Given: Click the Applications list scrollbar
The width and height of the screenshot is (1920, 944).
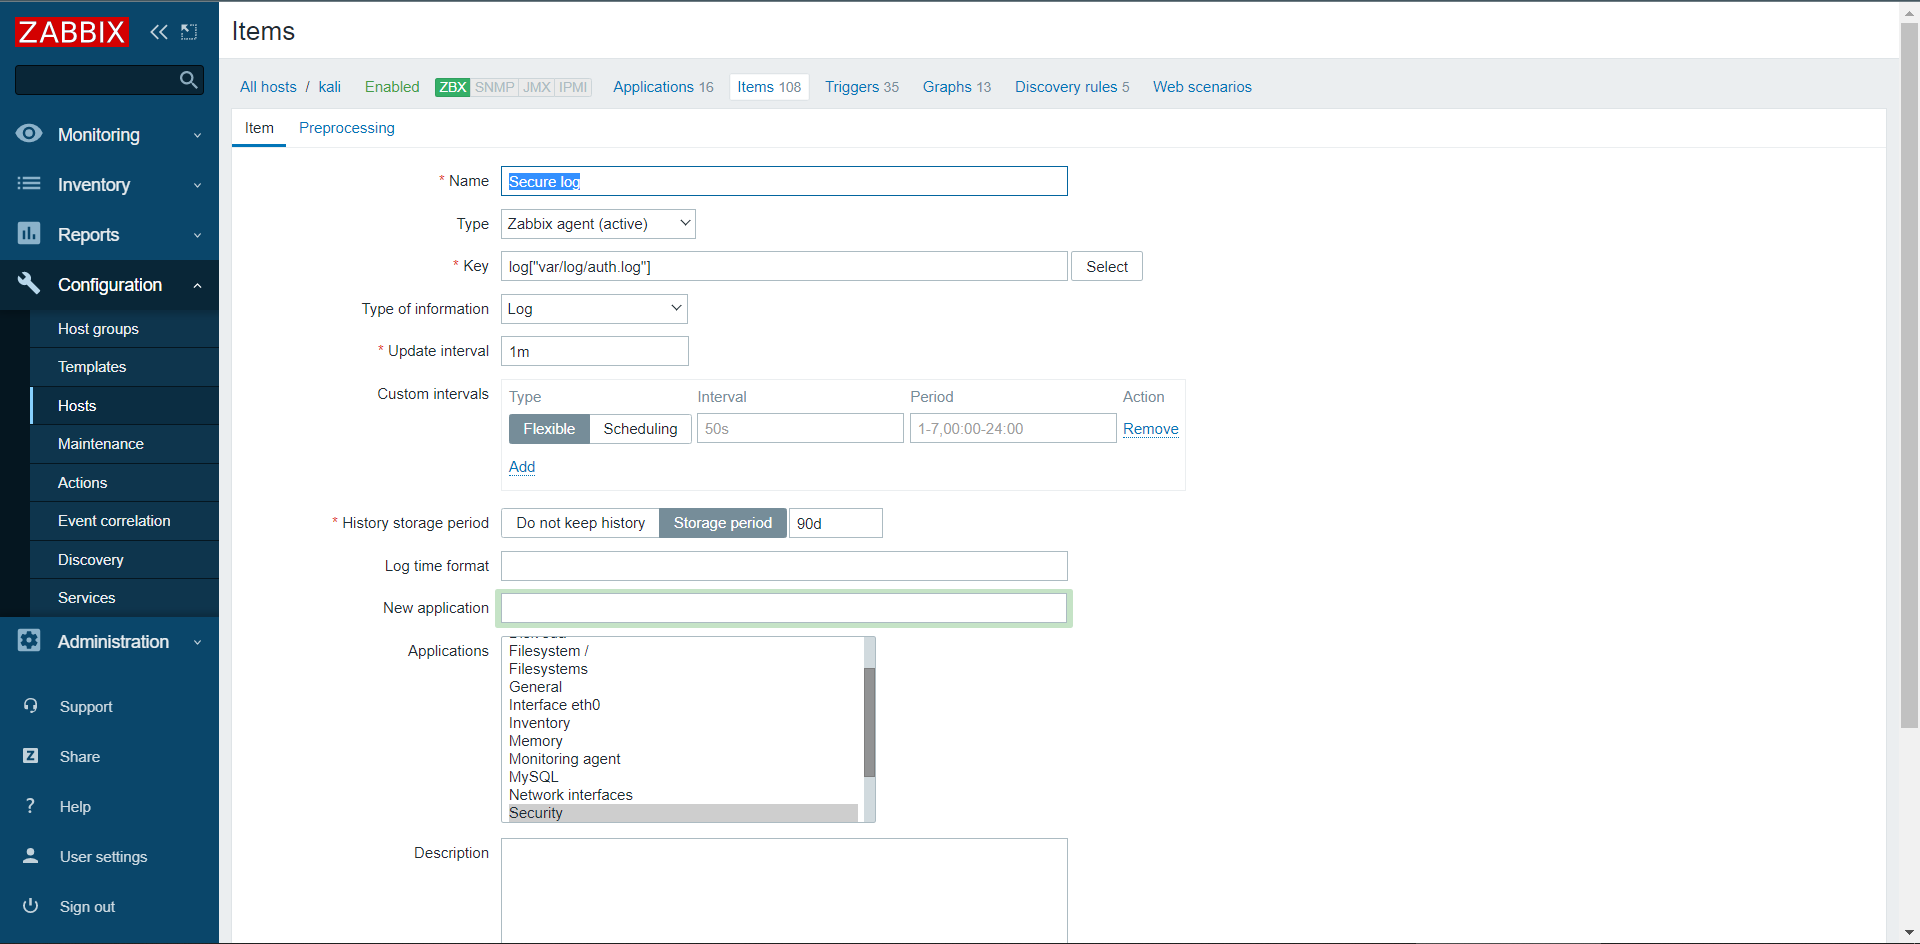Looking at the screenshot, I should (869, 722).
